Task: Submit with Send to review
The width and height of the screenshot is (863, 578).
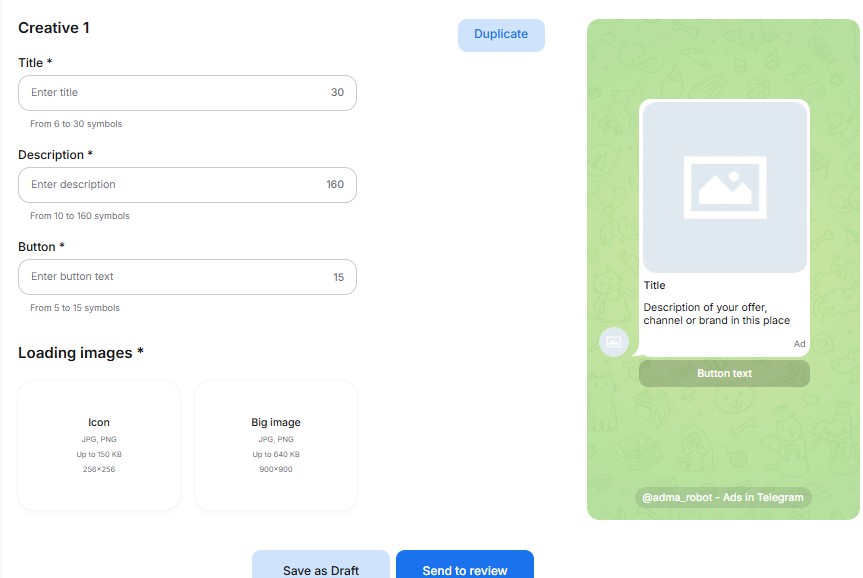Action: [x=464, y=567]
